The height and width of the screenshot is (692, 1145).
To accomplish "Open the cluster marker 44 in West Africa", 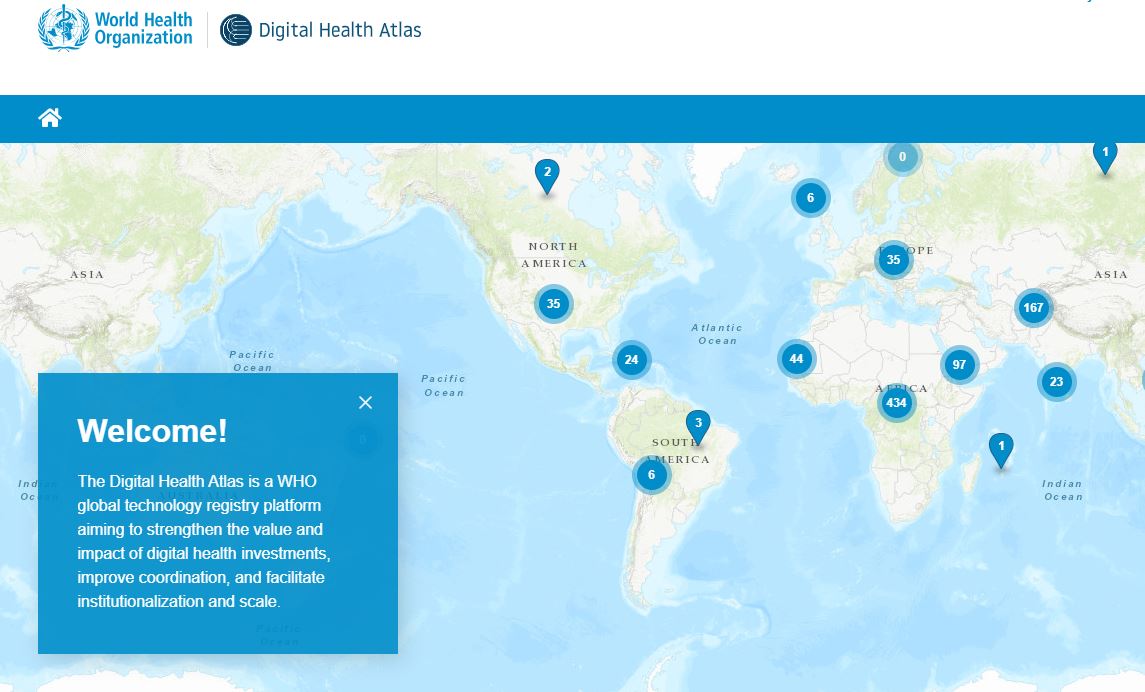I will tap(797, 359).
